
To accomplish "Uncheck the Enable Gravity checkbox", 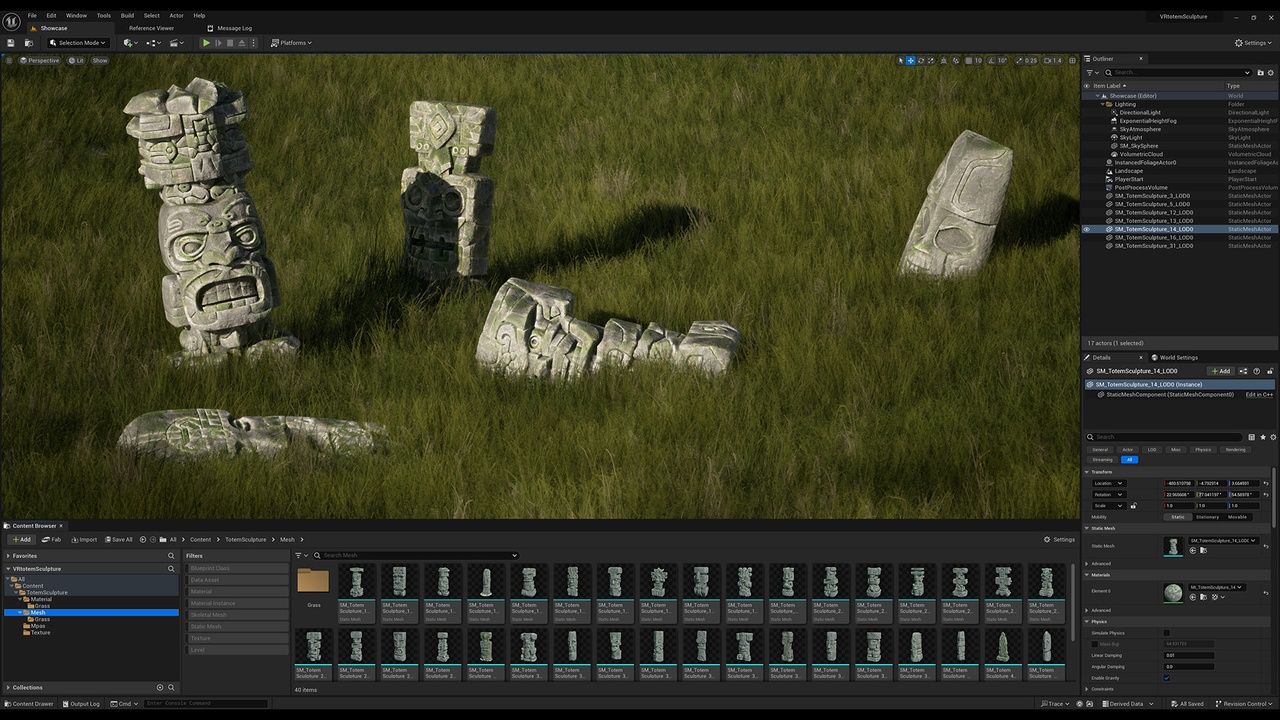I will tap(1166, 678).
